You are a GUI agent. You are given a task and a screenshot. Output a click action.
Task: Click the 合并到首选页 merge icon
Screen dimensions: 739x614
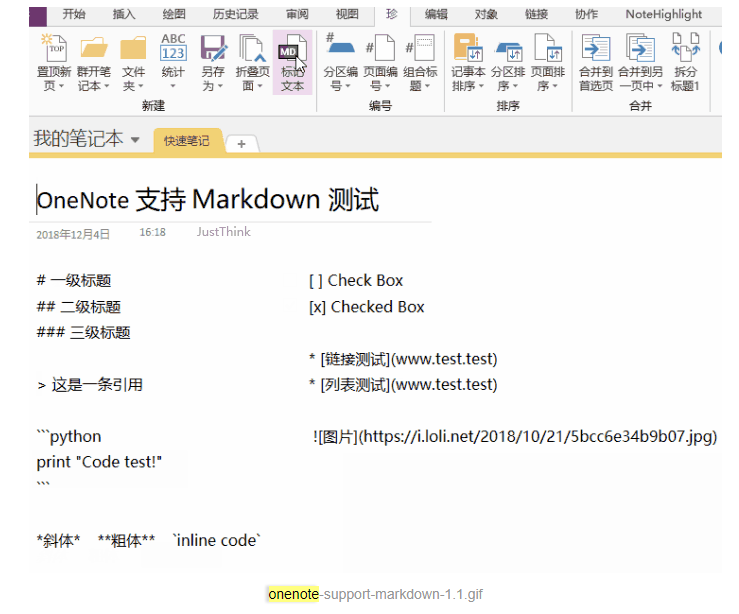[x=596, y=48]
